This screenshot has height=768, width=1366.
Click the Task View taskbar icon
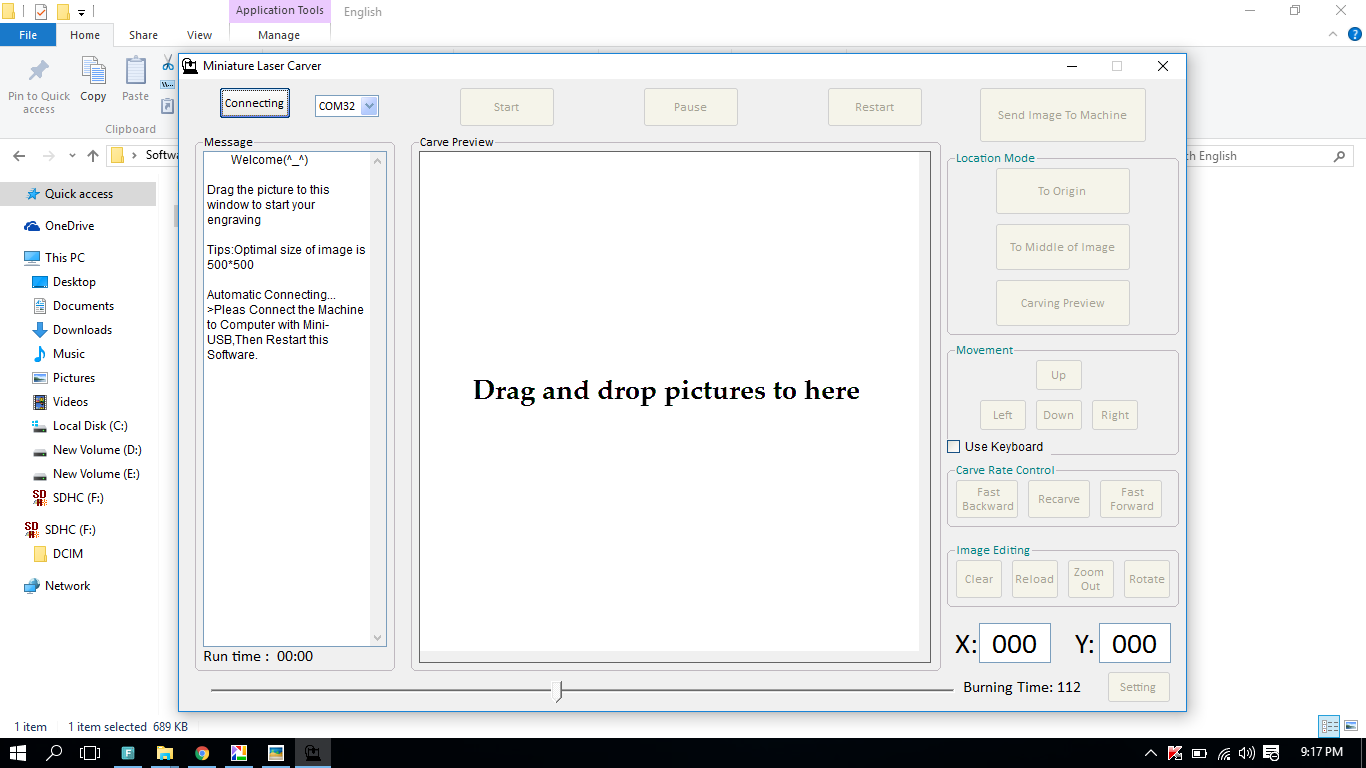pos(90,753)
